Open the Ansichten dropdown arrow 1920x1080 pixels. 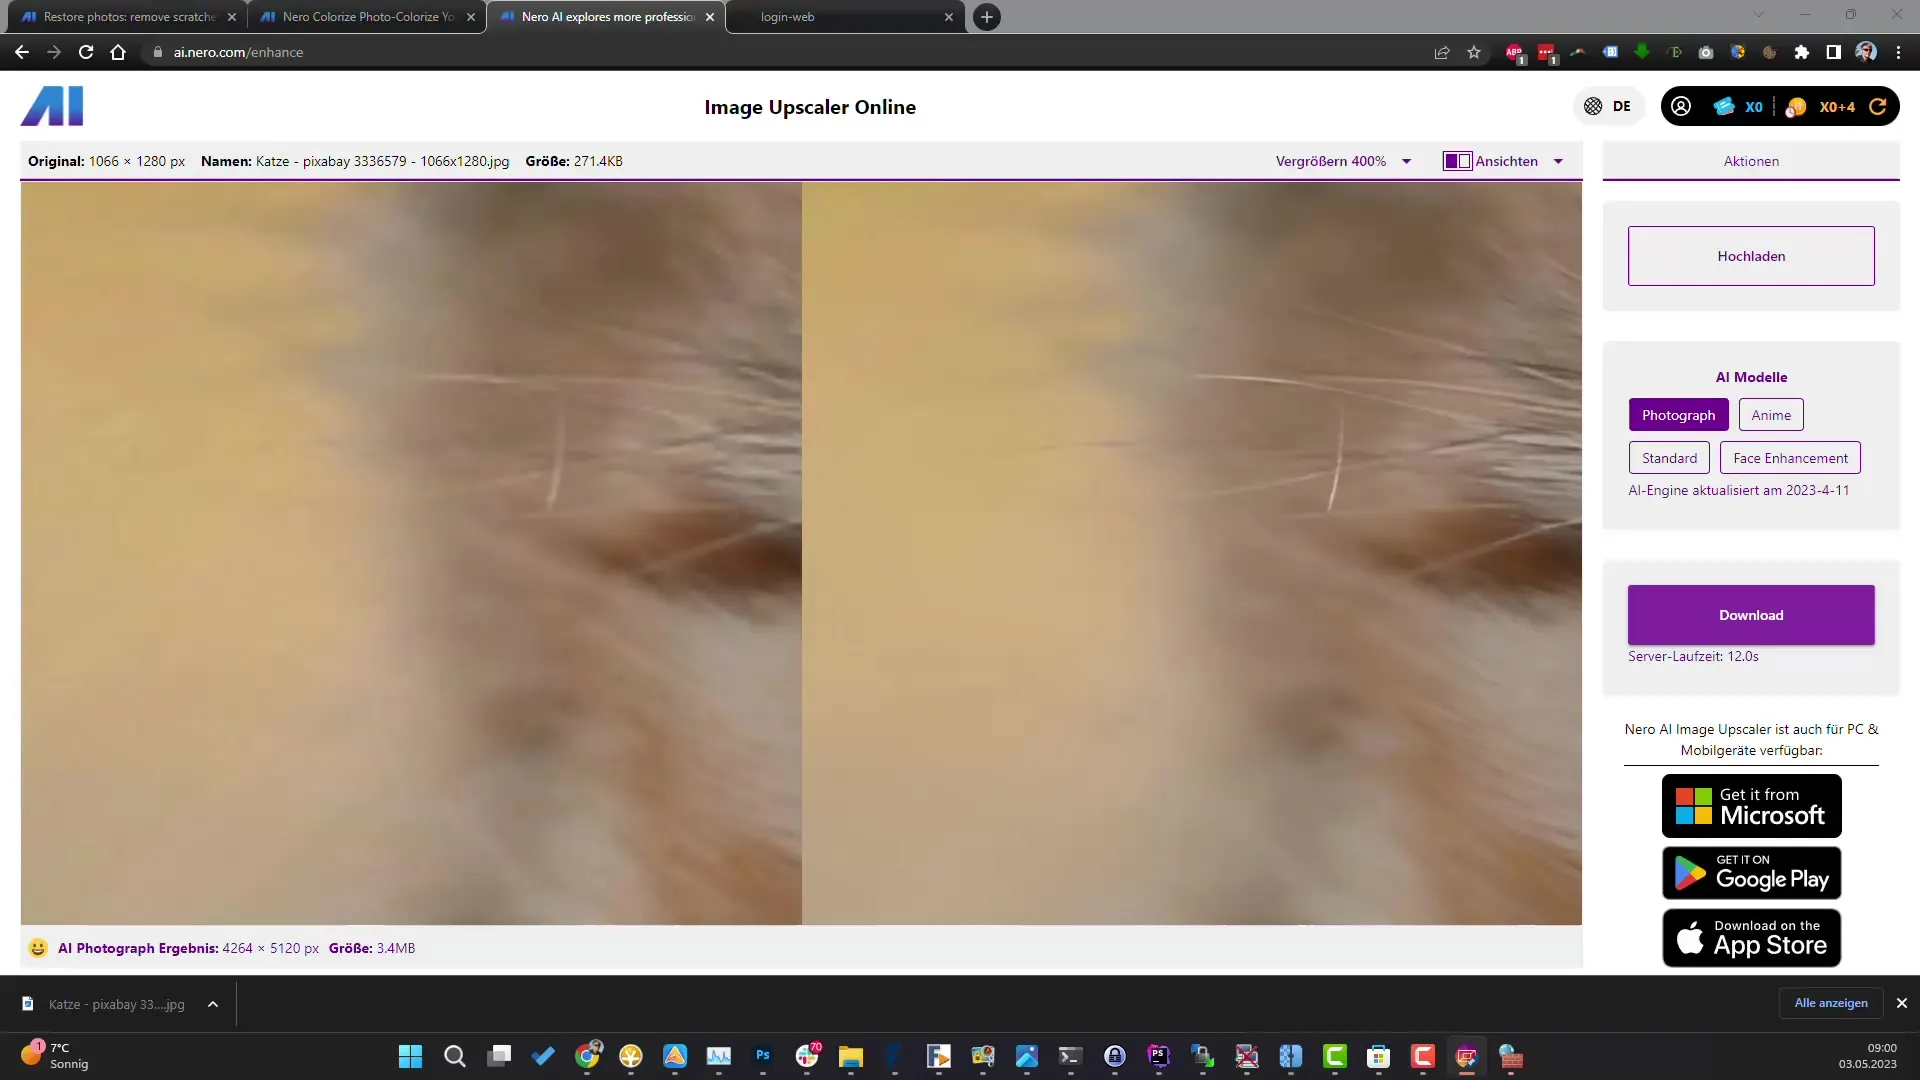[1558, 161]
